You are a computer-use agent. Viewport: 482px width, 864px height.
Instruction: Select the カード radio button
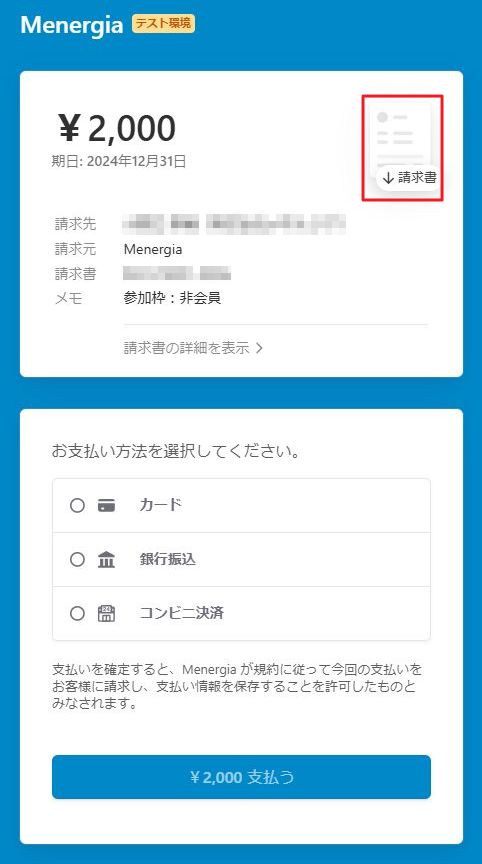[77, 505]
